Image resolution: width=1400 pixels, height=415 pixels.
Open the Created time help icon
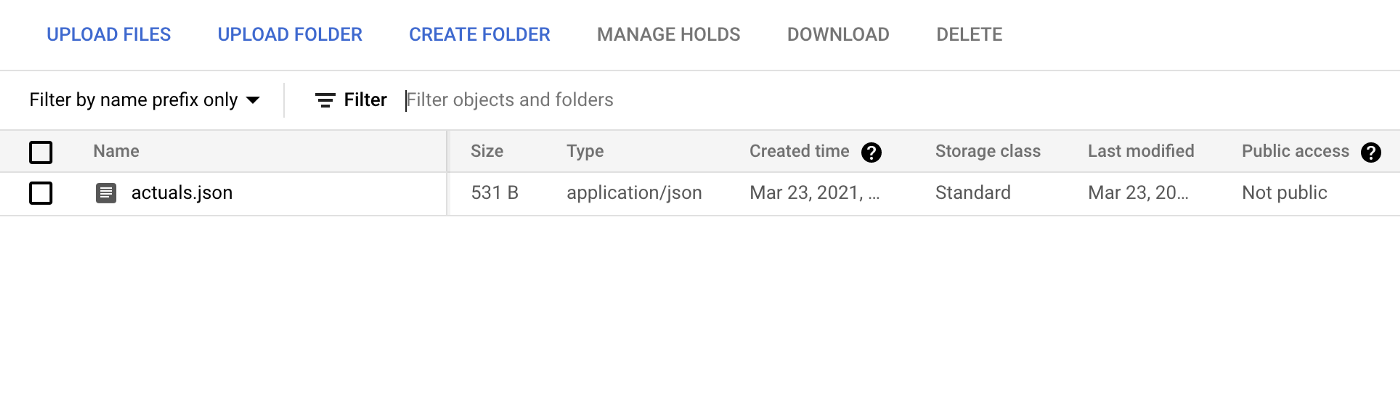point(871,152)
